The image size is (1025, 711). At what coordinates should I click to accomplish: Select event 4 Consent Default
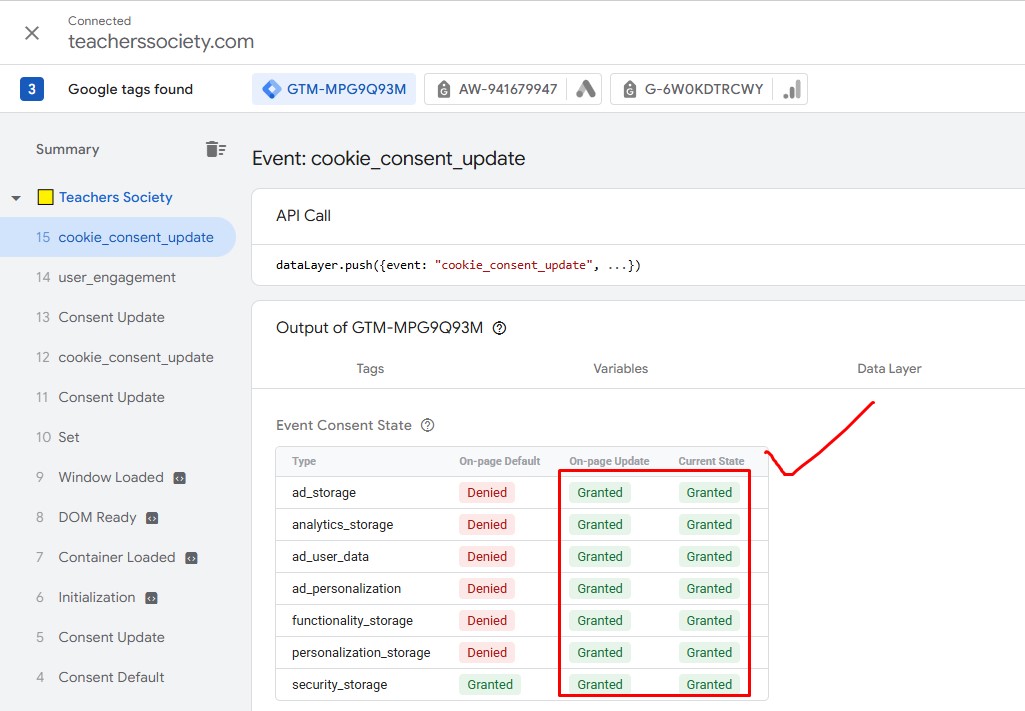[111, 677]
